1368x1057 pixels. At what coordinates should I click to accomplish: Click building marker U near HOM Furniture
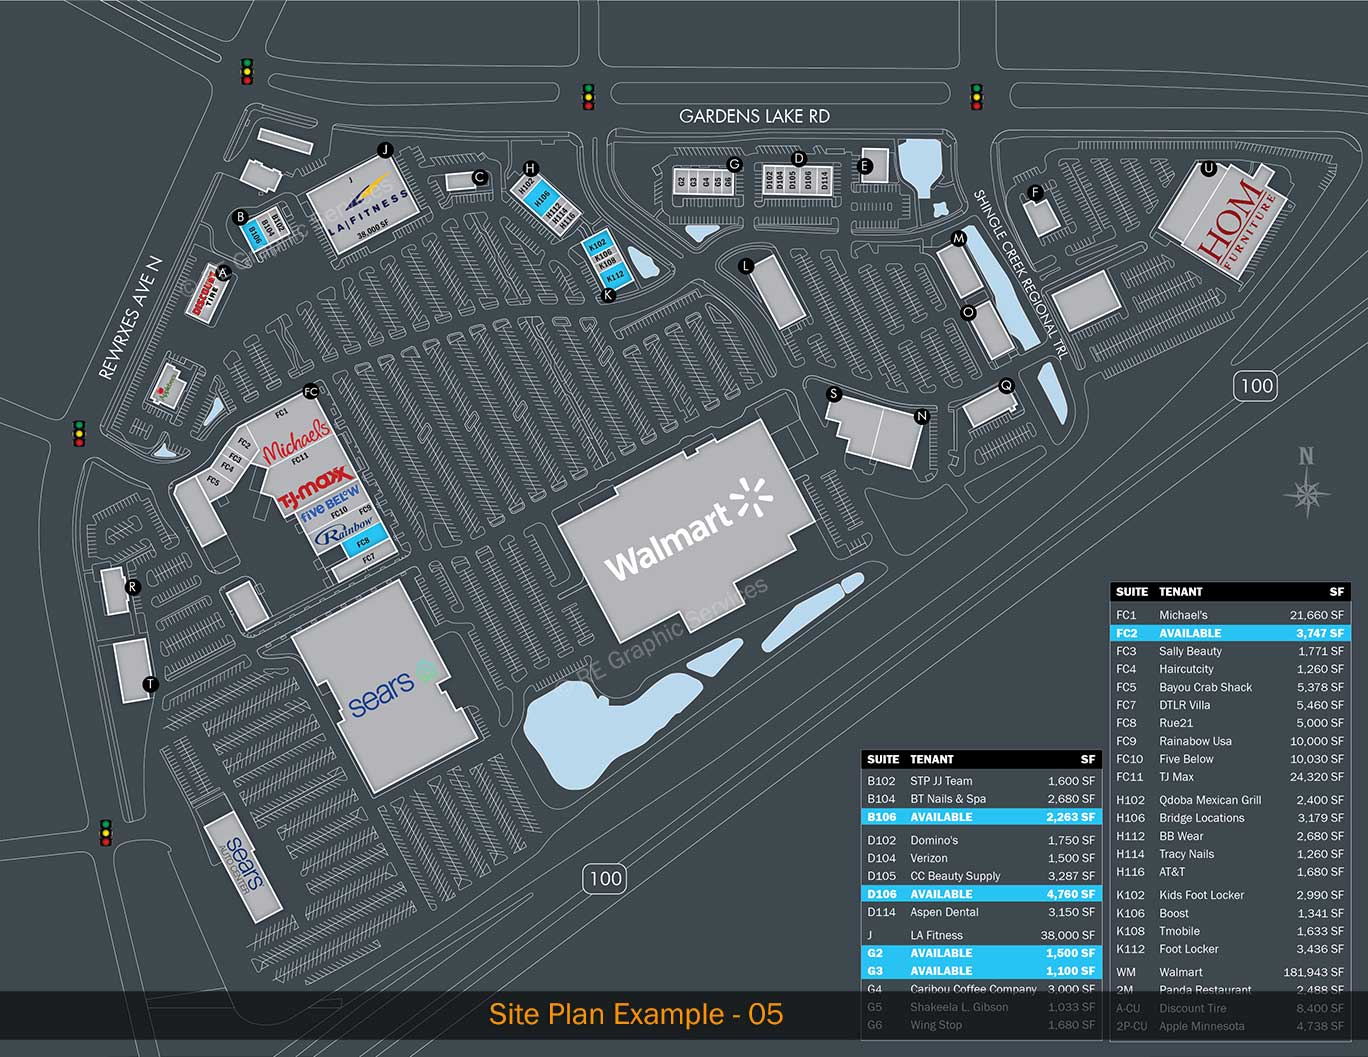pos(1208,168)
